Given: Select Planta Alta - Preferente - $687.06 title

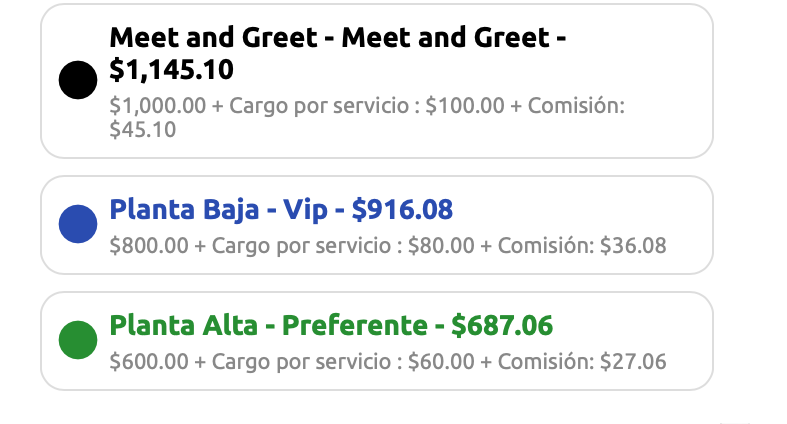Looking at the screenshot, I should [x=331, y=326].
